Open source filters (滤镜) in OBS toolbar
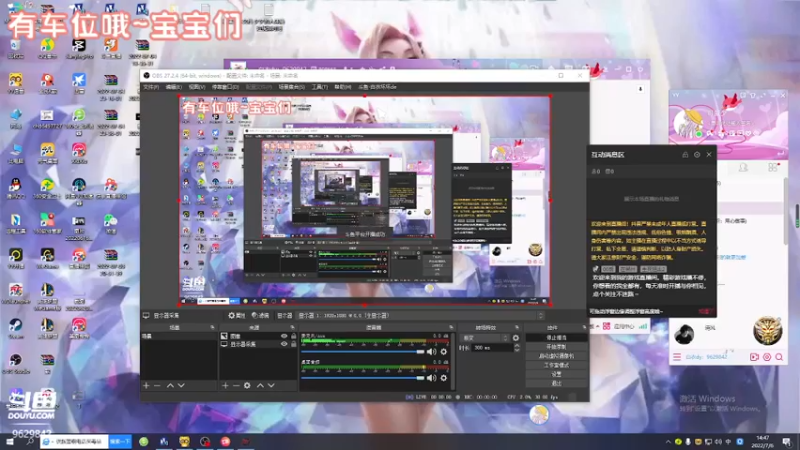 coord(261,316)
